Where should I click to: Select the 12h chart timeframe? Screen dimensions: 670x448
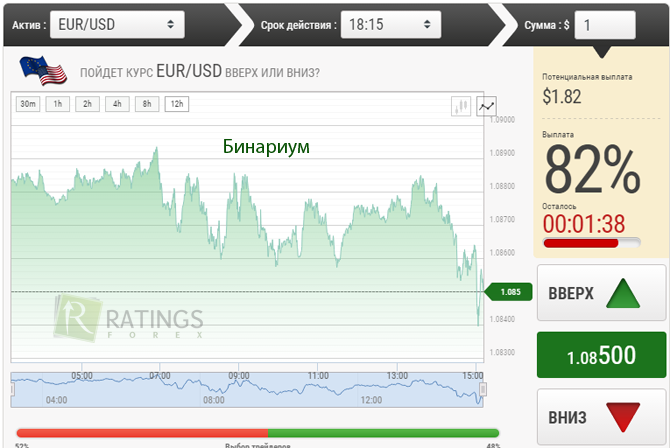(177, 104)
